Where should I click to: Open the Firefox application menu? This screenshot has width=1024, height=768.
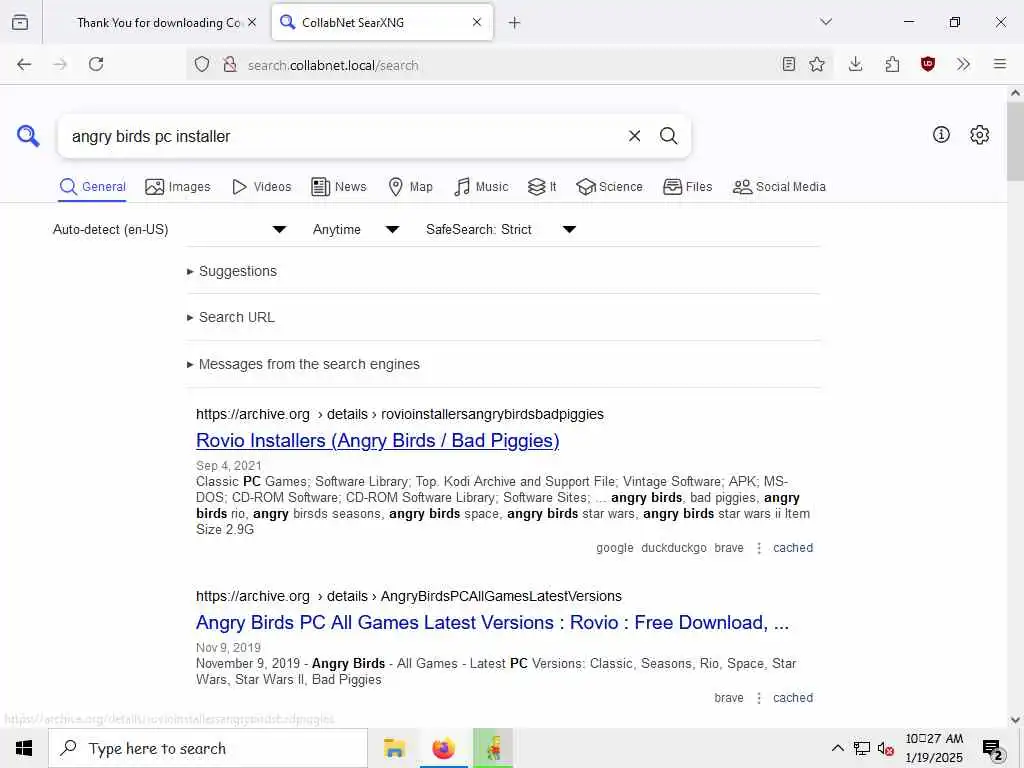point(1000,64)
